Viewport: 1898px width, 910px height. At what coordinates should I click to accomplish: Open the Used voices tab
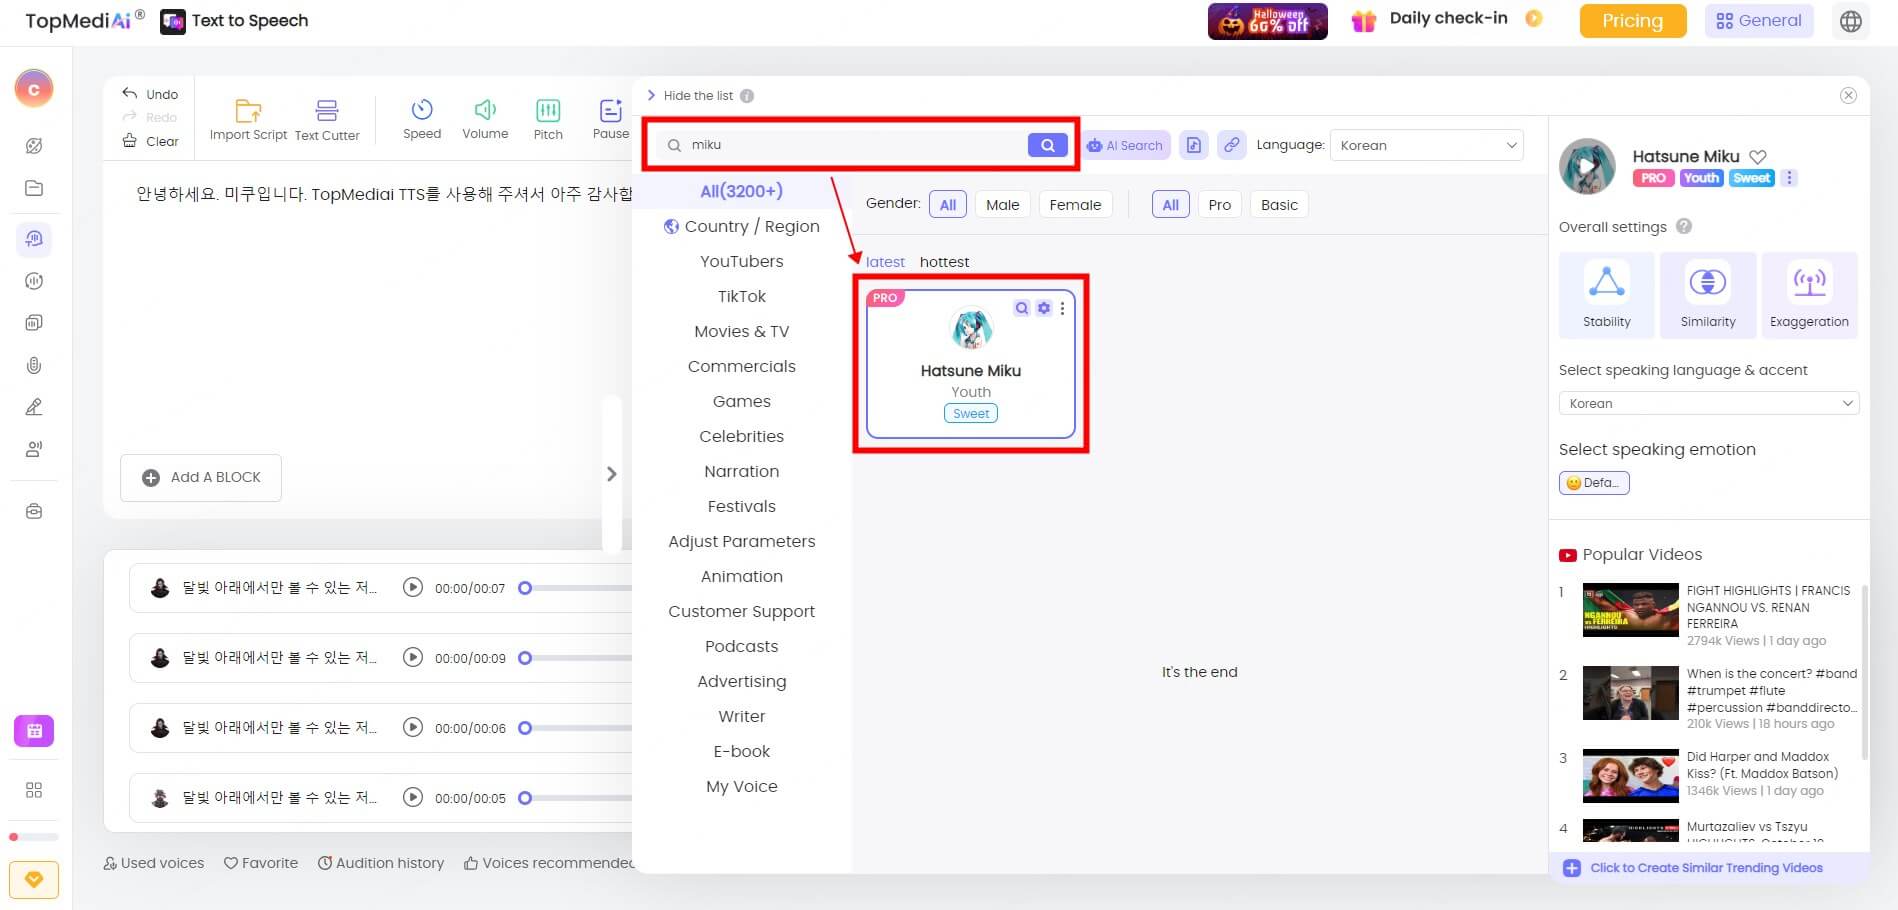154,863
